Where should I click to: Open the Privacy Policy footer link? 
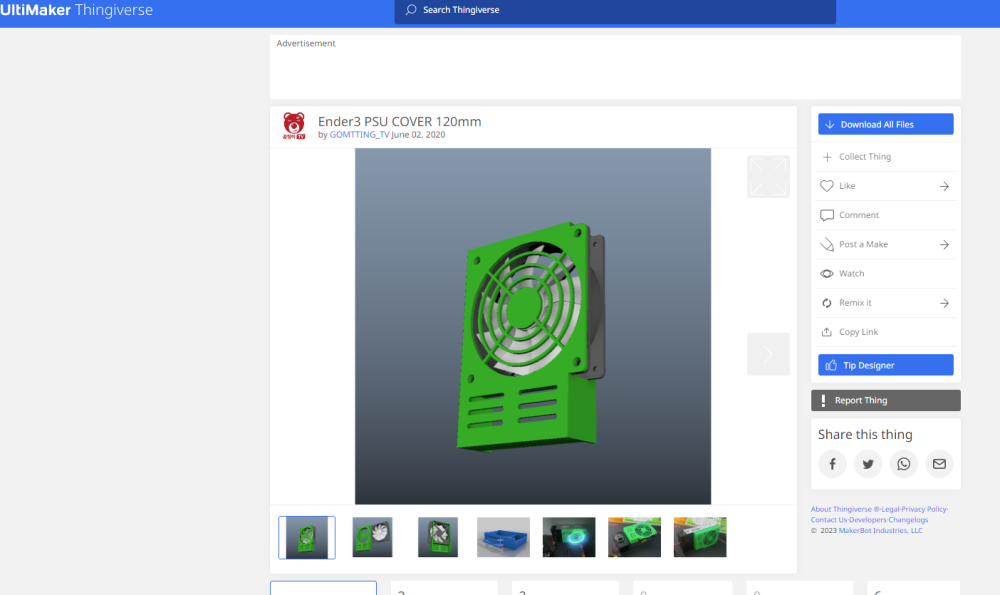pos(924,509)
